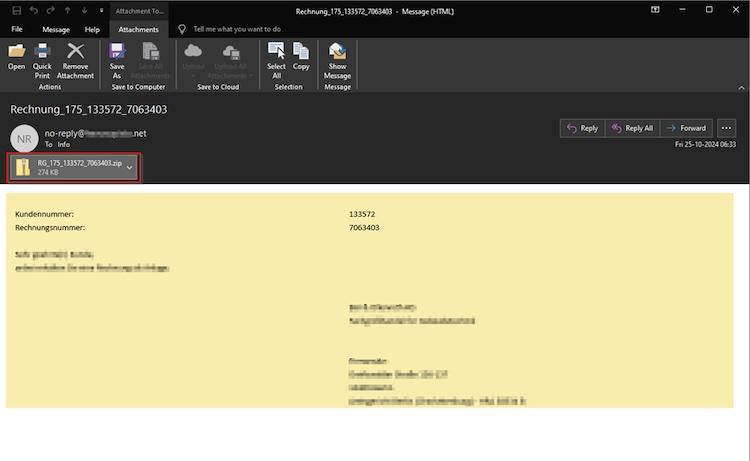Select the RG_175_133572_7063403.zip attachment
Image resolution: width=750 pixels, height=461 pixels.
(x=73, y=167)
